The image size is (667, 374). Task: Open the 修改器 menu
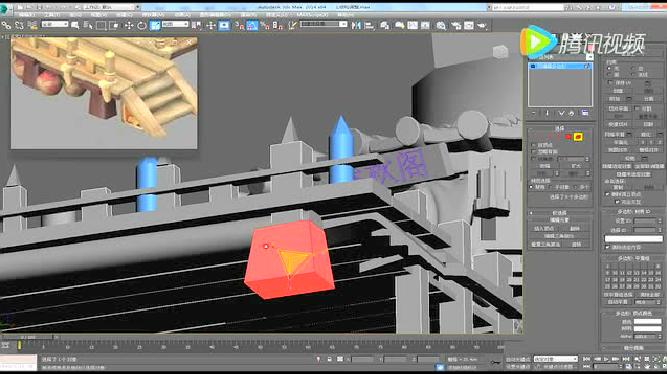click(x=153, y=15)
